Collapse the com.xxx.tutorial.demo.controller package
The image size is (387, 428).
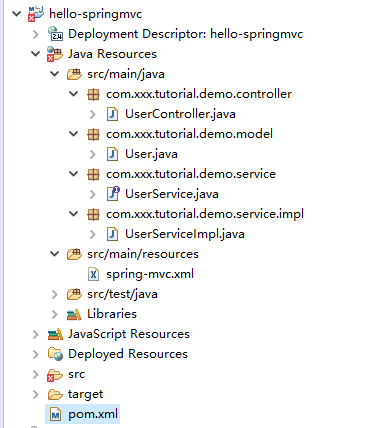74,94
